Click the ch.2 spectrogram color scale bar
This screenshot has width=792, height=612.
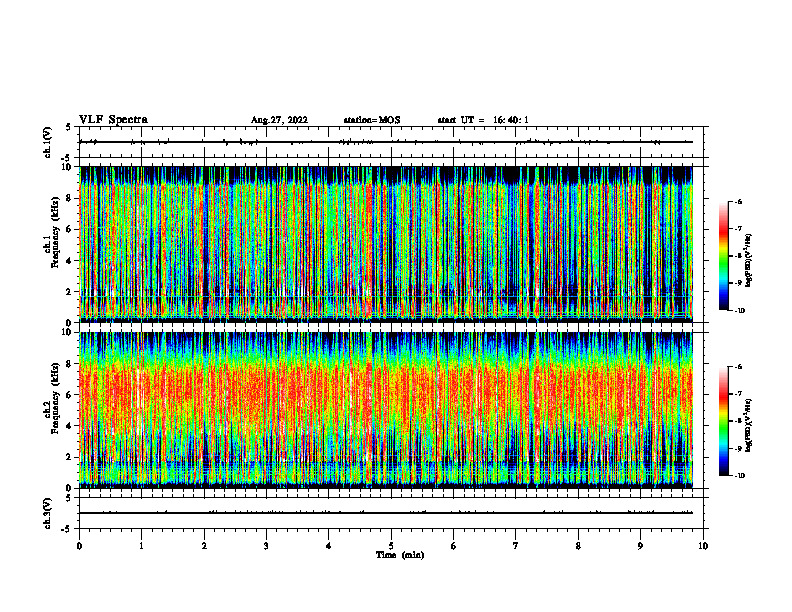[x=723, y=421]
